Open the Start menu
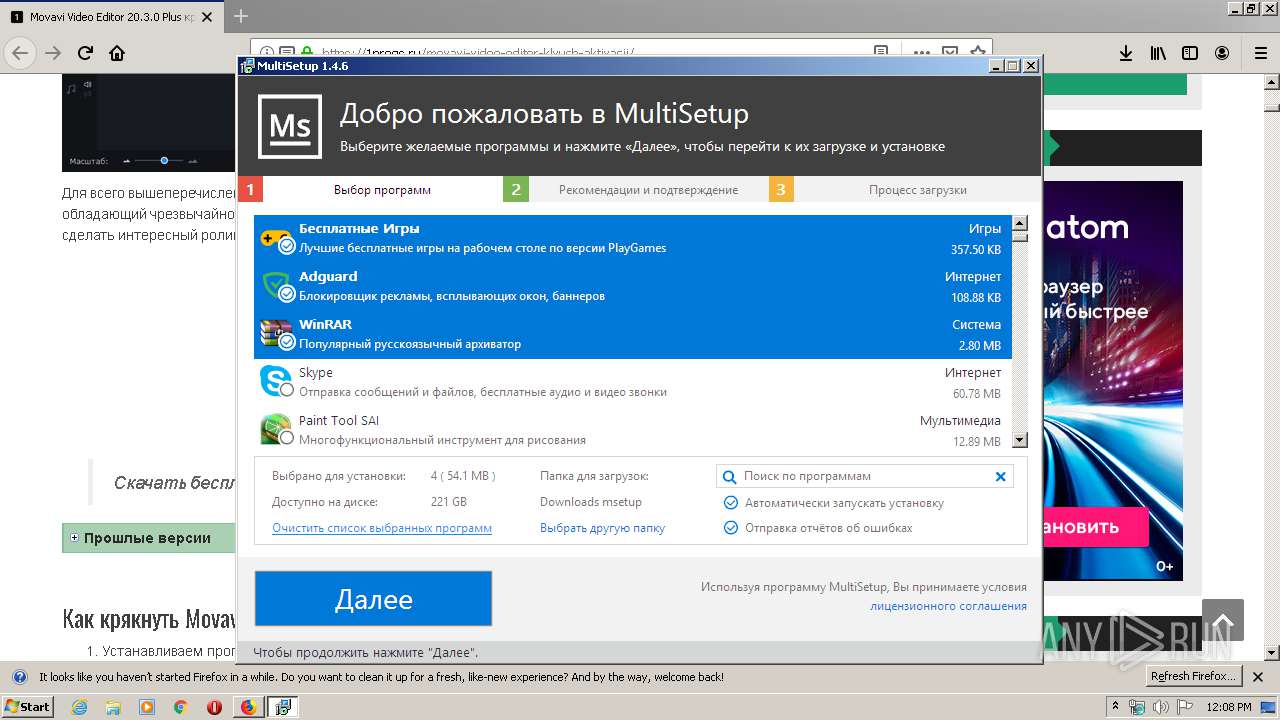This screenshot has height=720, width=1280. 28,707
